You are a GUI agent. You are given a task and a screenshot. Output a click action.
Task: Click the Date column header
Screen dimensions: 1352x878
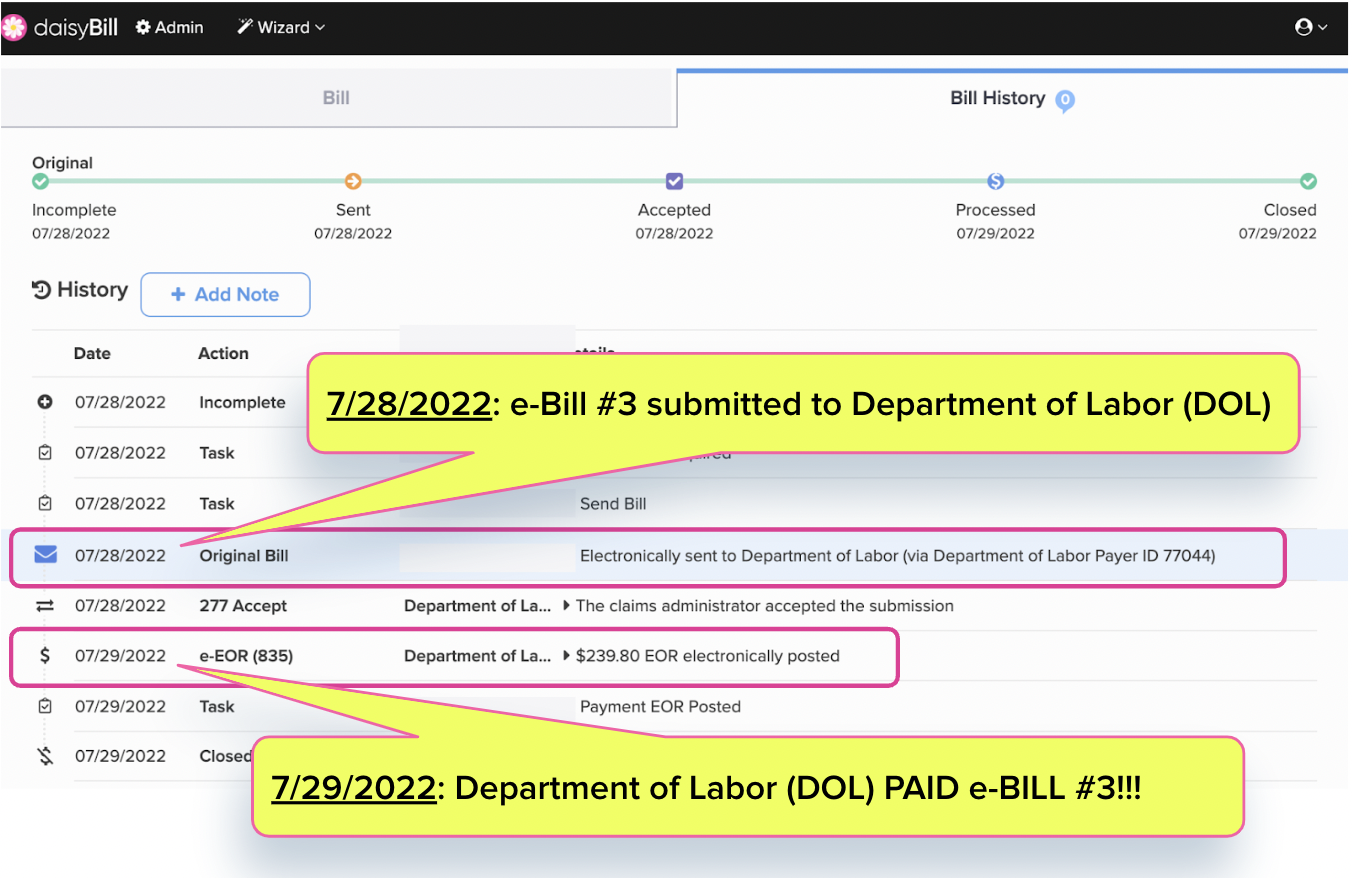(x=92, y=353)
